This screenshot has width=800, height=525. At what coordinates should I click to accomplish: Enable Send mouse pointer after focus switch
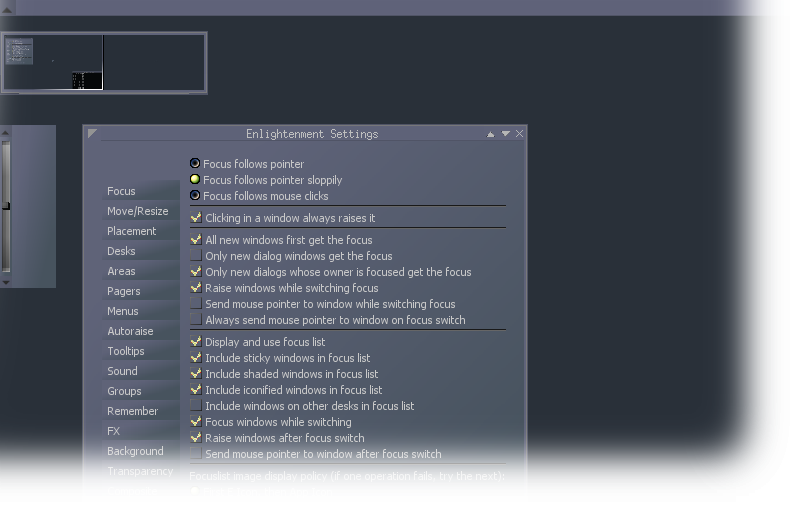pos(196,453)
